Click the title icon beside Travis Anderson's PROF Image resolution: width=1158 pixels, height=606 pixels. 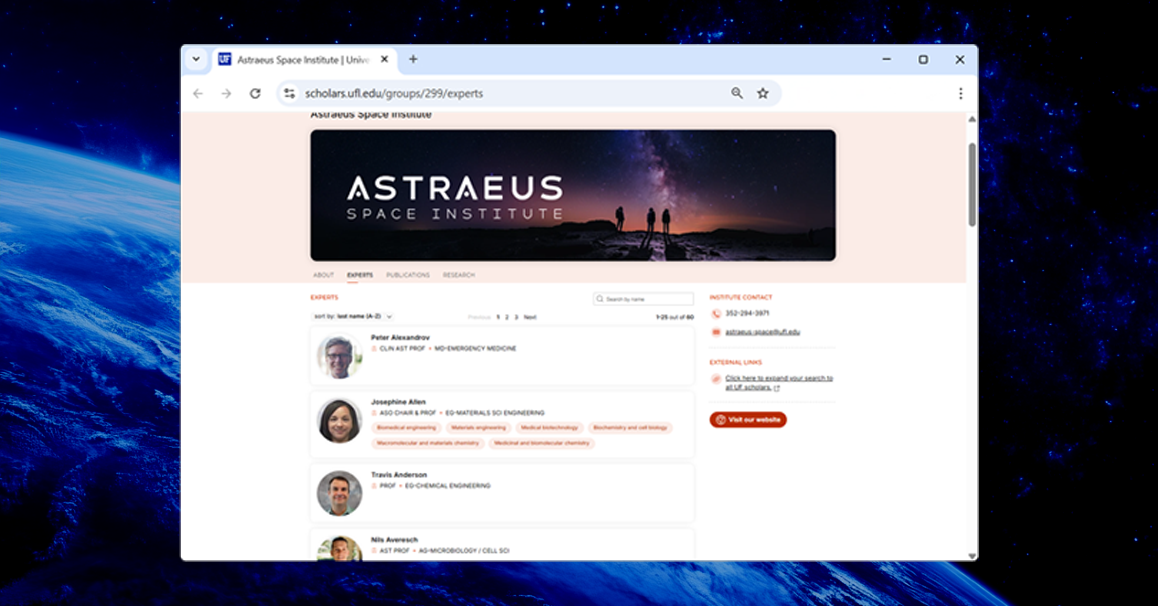coord(374,486)
